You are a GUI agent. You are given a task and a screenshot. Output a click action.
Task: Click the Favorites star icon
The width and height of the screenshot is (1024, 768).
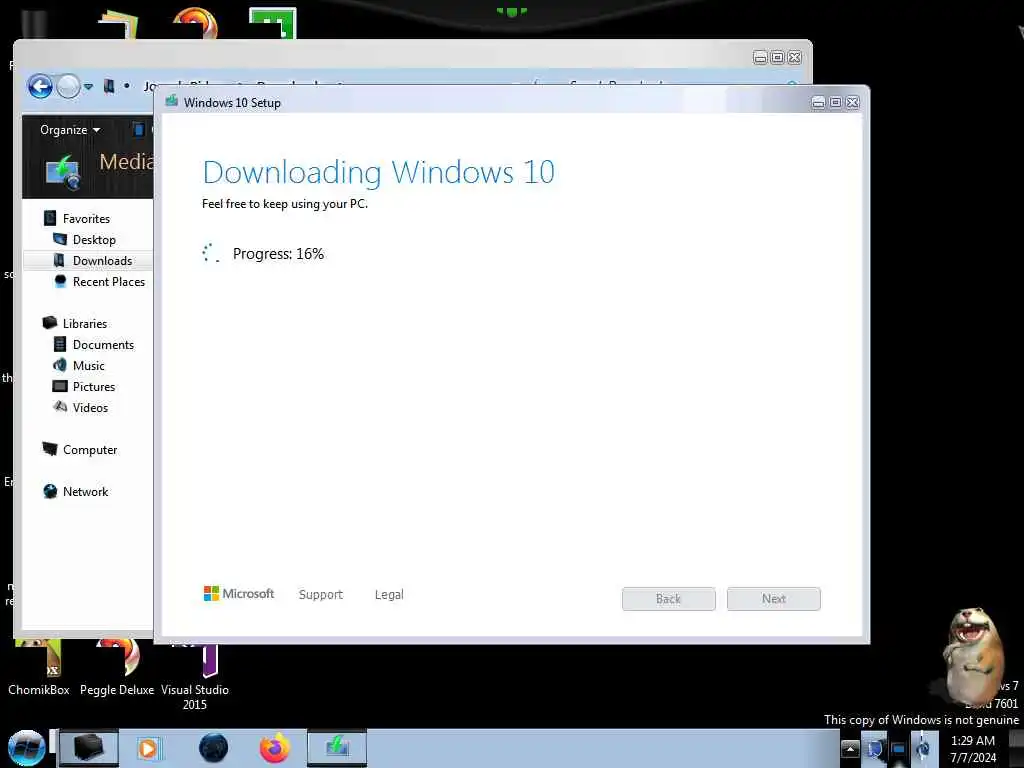(50, 217)
